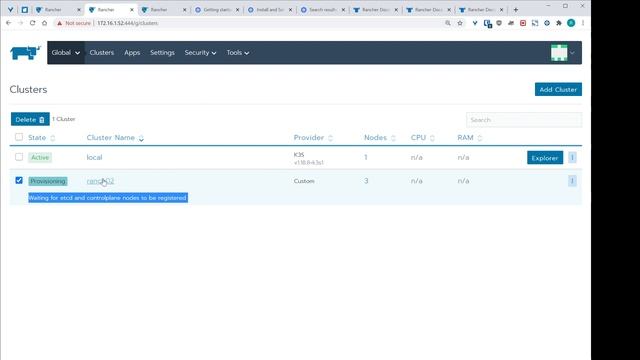Delete the selected cluster
This screenshot has height=360, width=640.
coord(30,119)
